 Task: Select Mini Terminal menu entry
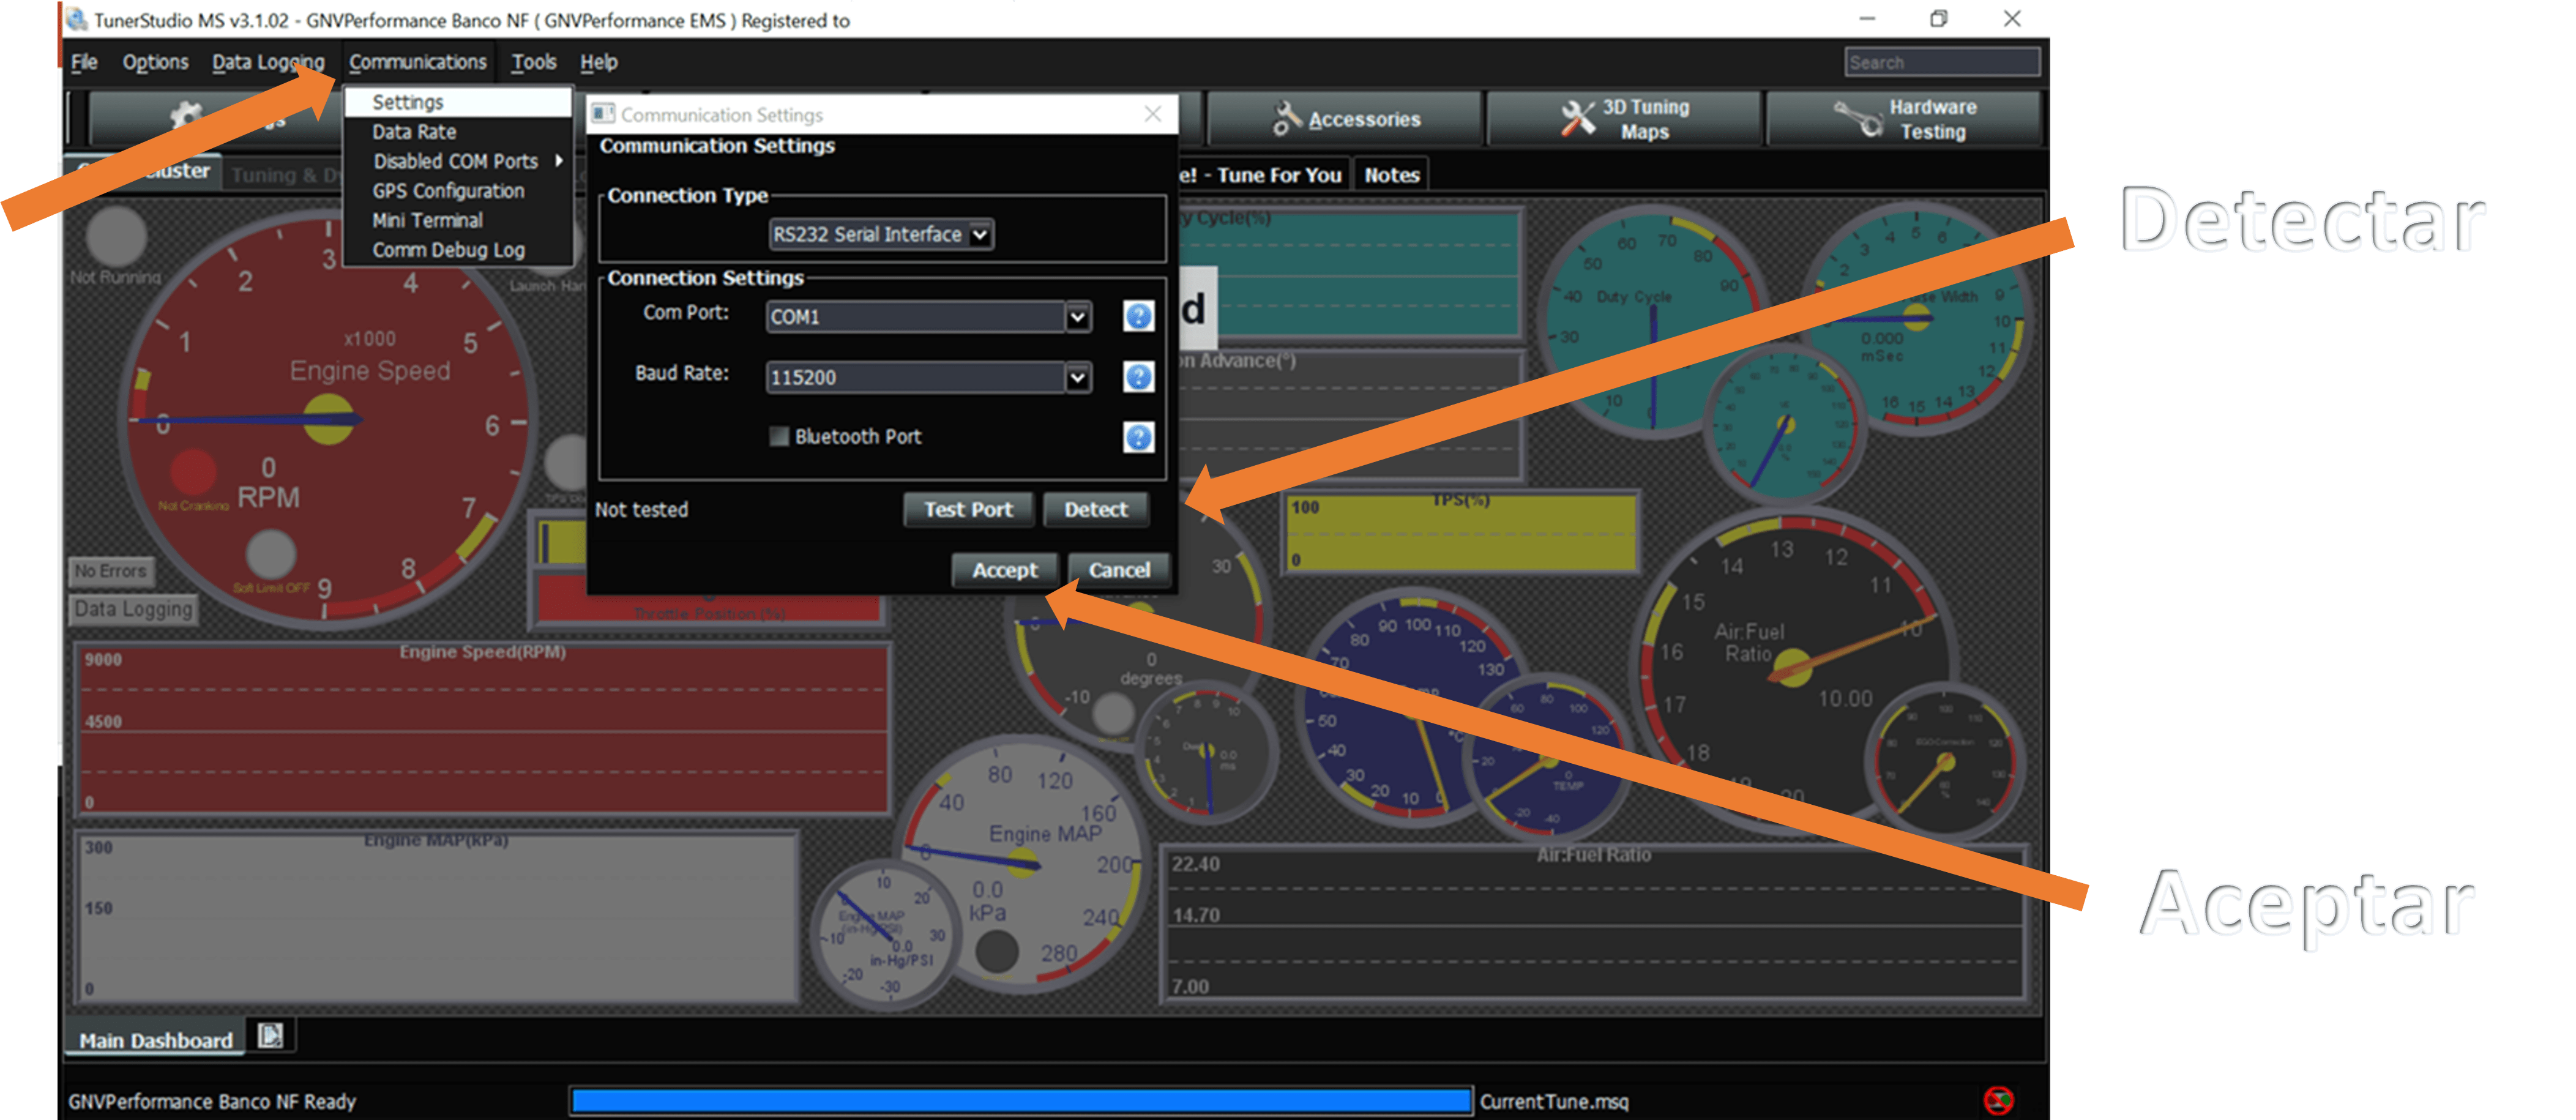[x=458, y=220]
